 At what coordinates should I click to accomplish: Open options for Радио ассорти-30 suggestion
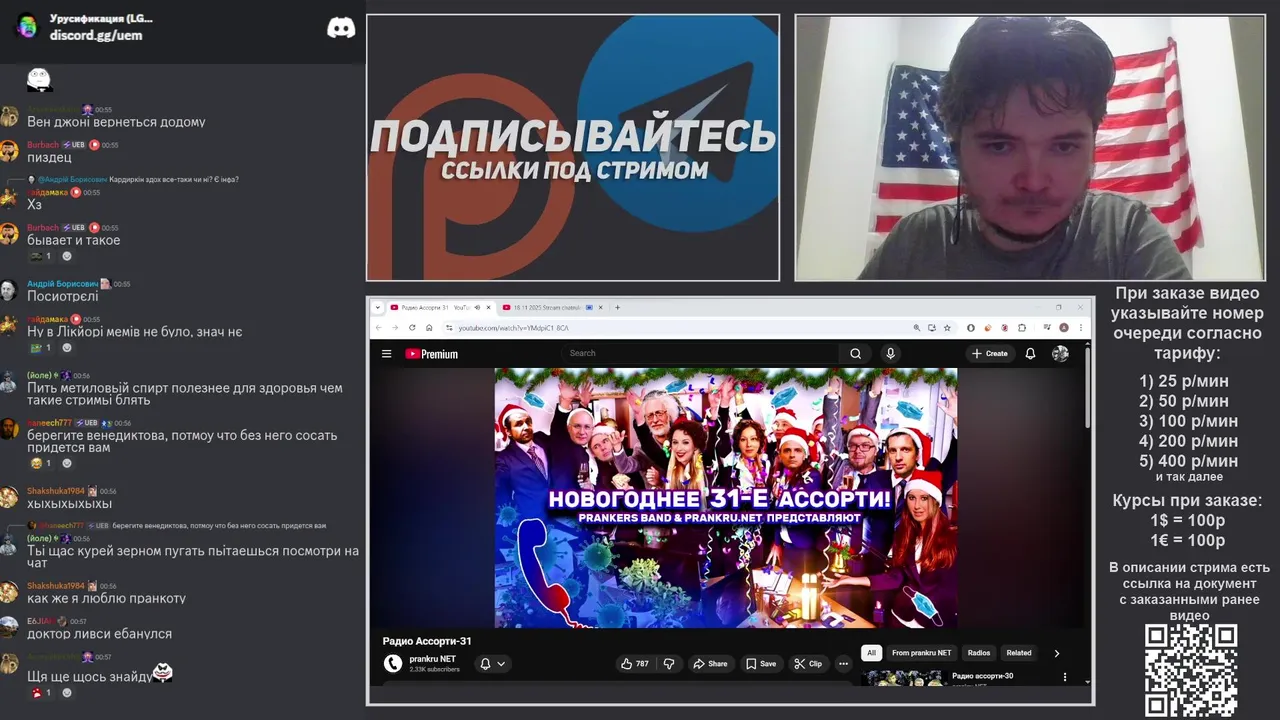click(x=1064, y=677)
